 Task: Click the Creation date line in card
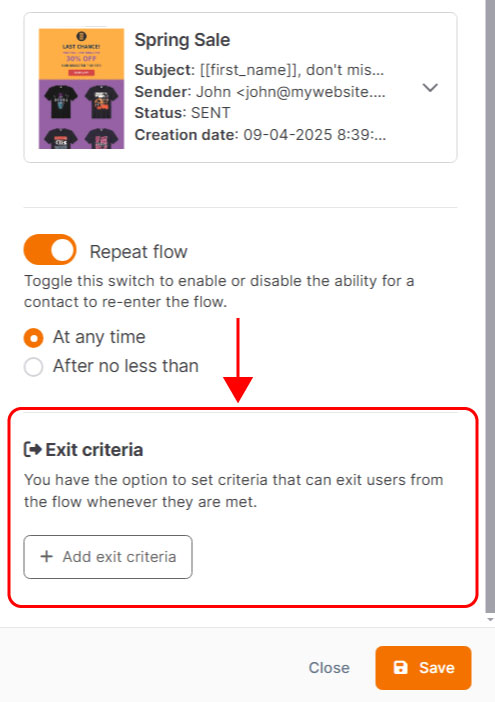[x=260, y=135]
